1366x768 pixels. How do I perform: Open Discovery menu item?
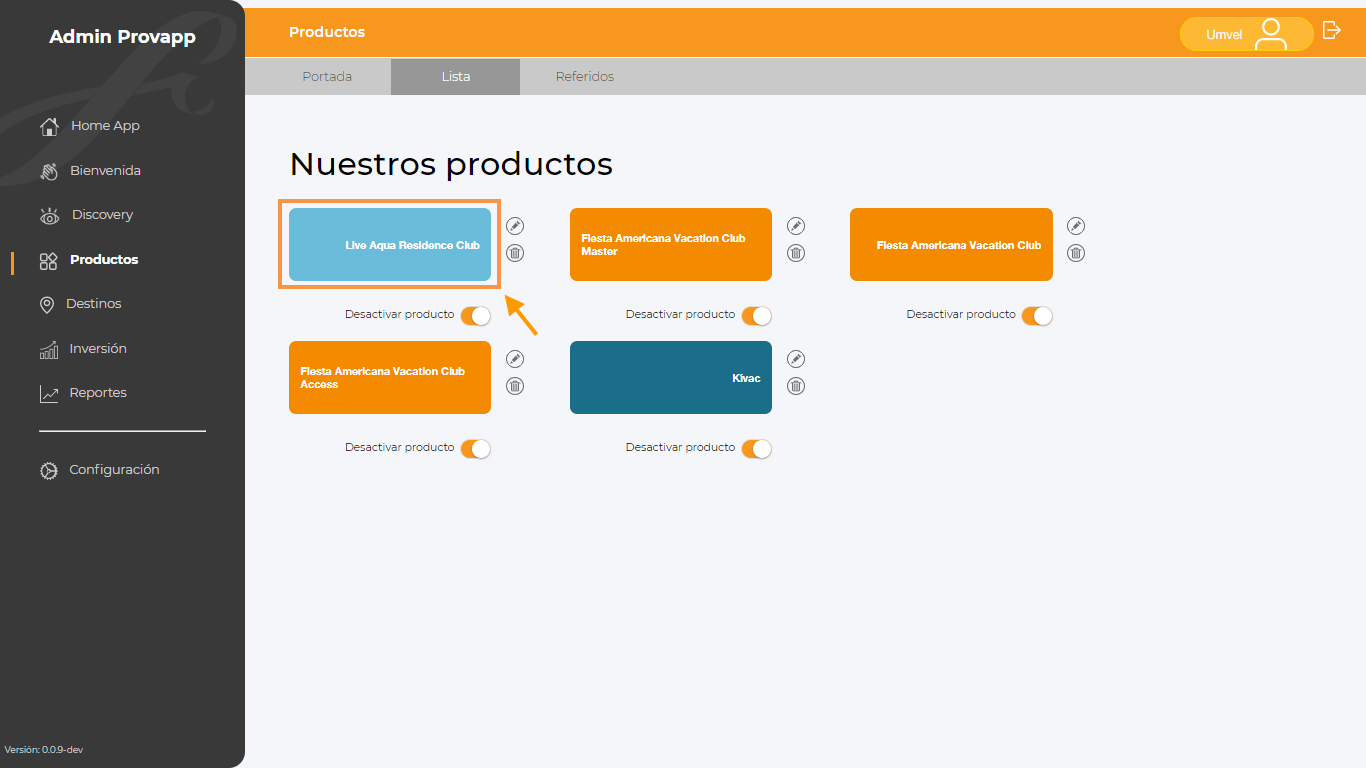tap(102, 215)
